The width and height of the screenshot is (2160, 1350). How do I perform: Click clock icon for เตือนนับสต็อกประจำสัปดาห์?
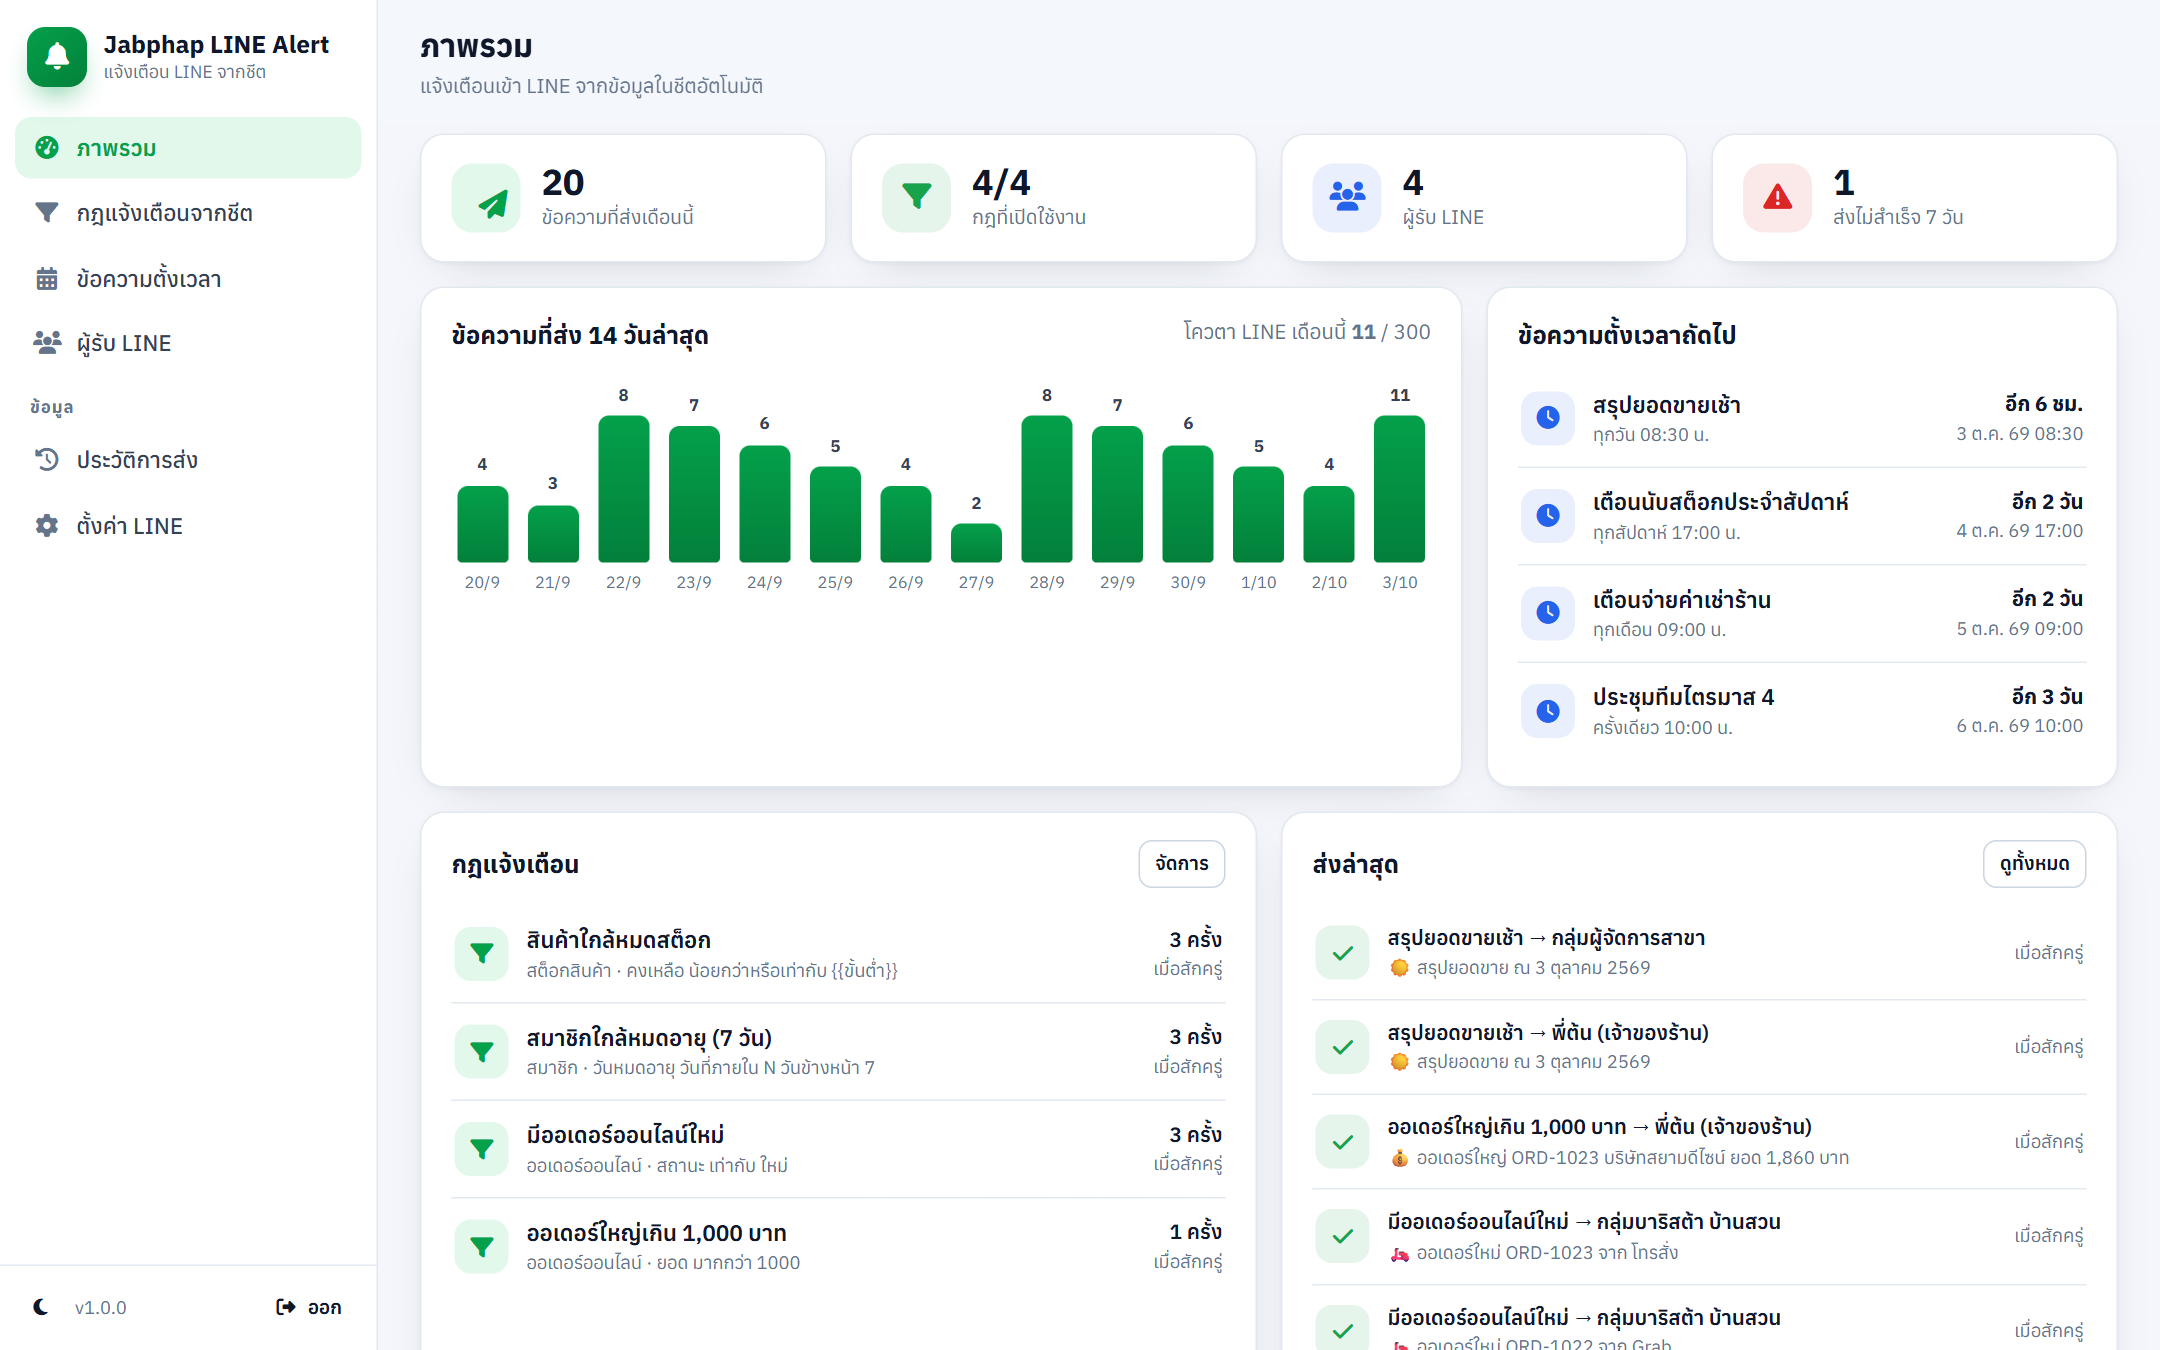point(1548,516)
